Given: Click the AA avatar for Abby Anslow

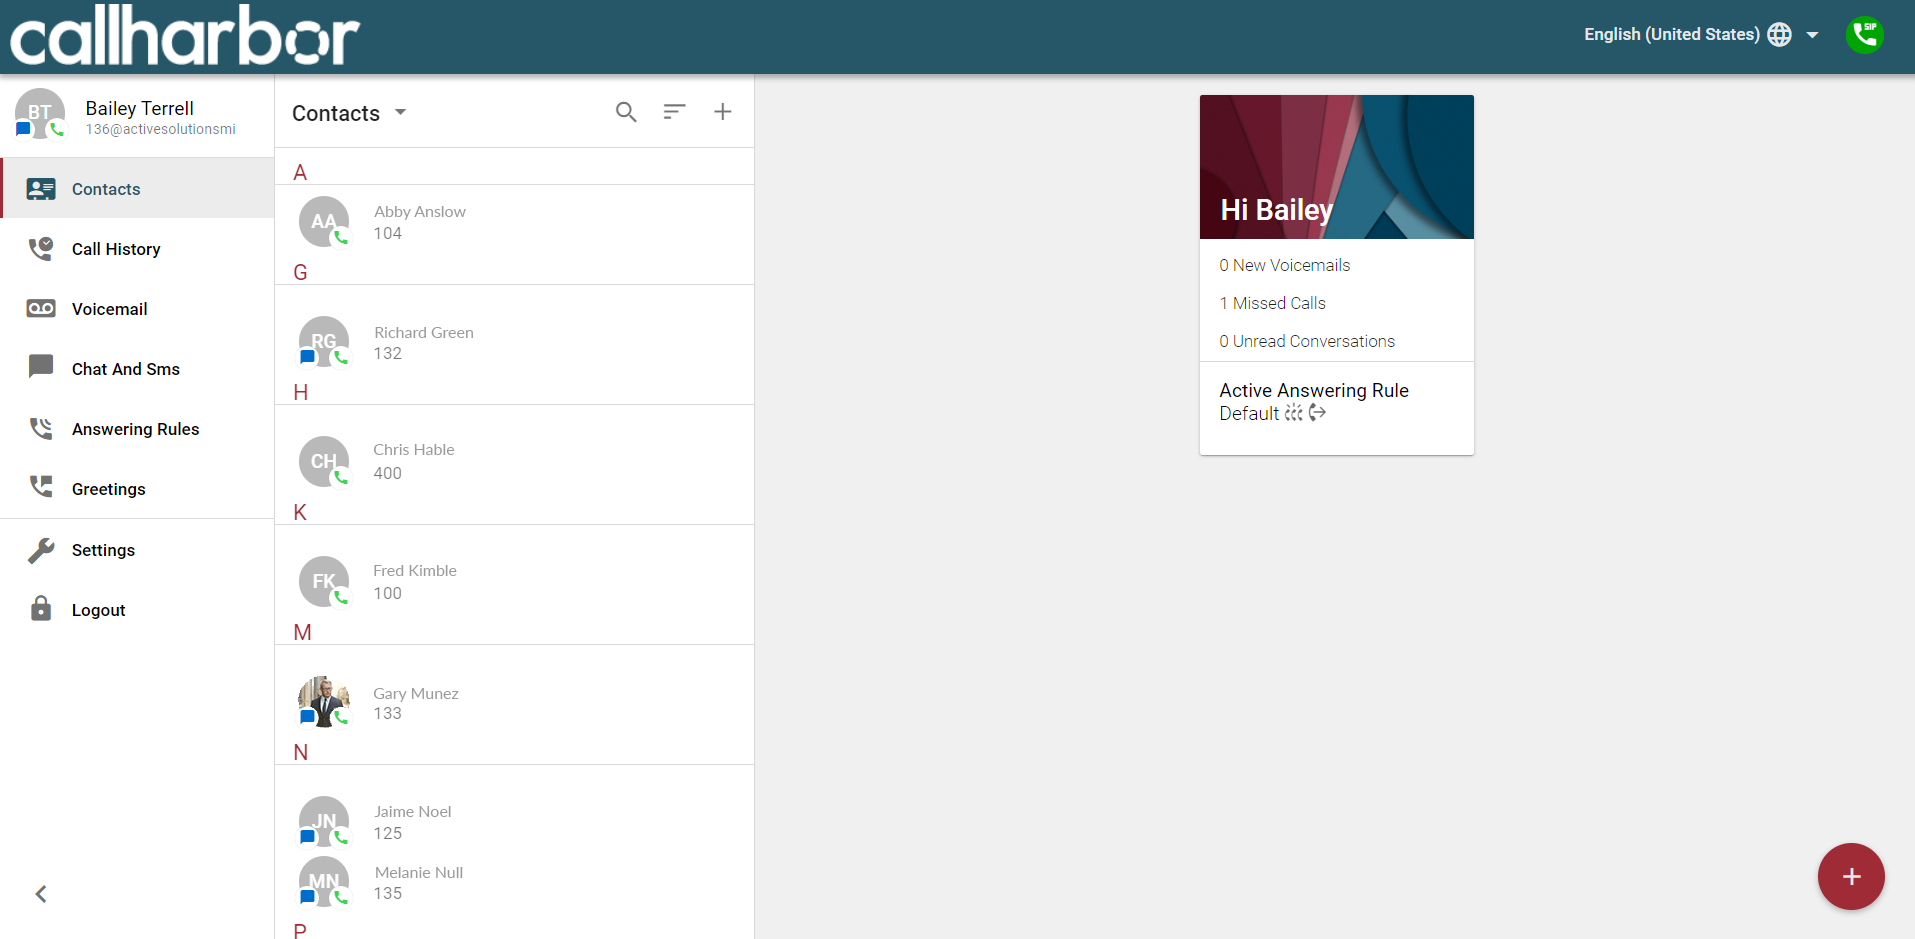Looking at the screenshot, I should pos(324,221).
